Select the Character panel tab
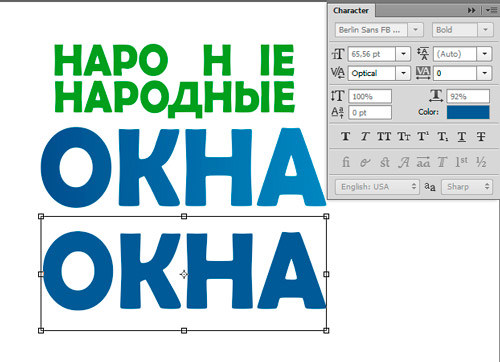Screen dimensions: 500x362 [351, 11]
